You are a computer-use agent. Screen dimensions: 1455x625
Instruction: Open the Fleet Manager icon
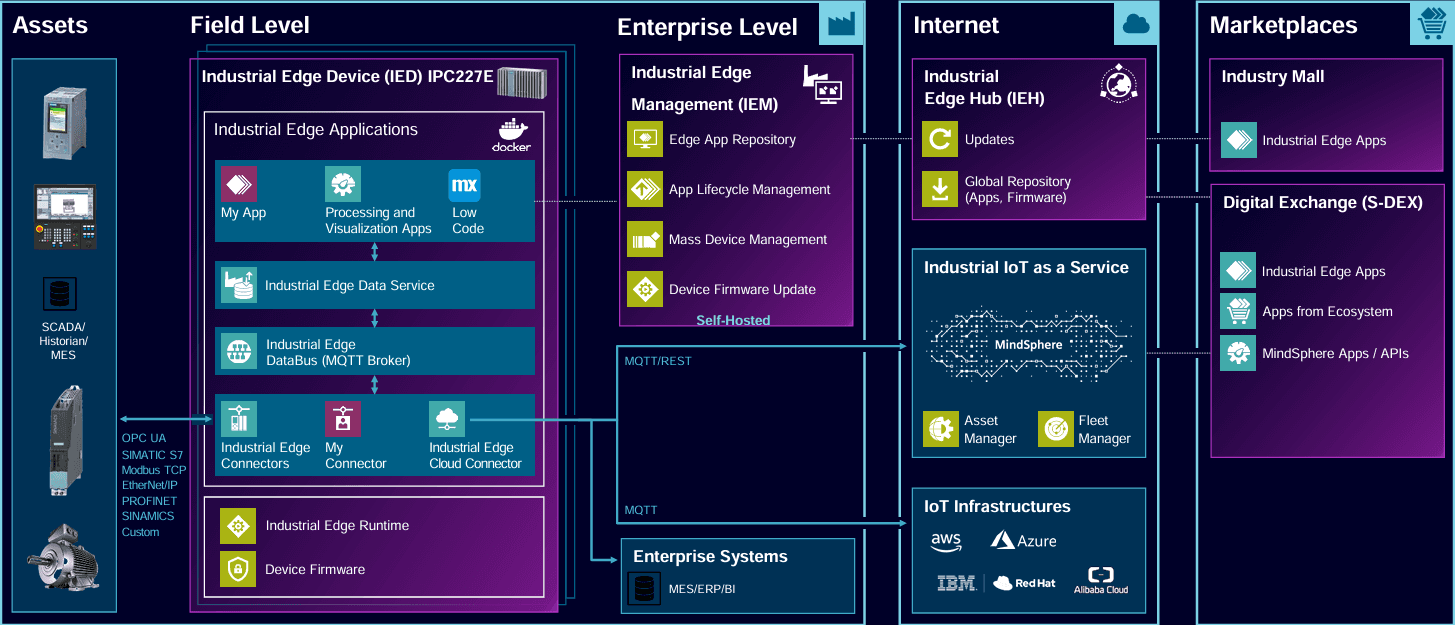tap(1055, 429)
